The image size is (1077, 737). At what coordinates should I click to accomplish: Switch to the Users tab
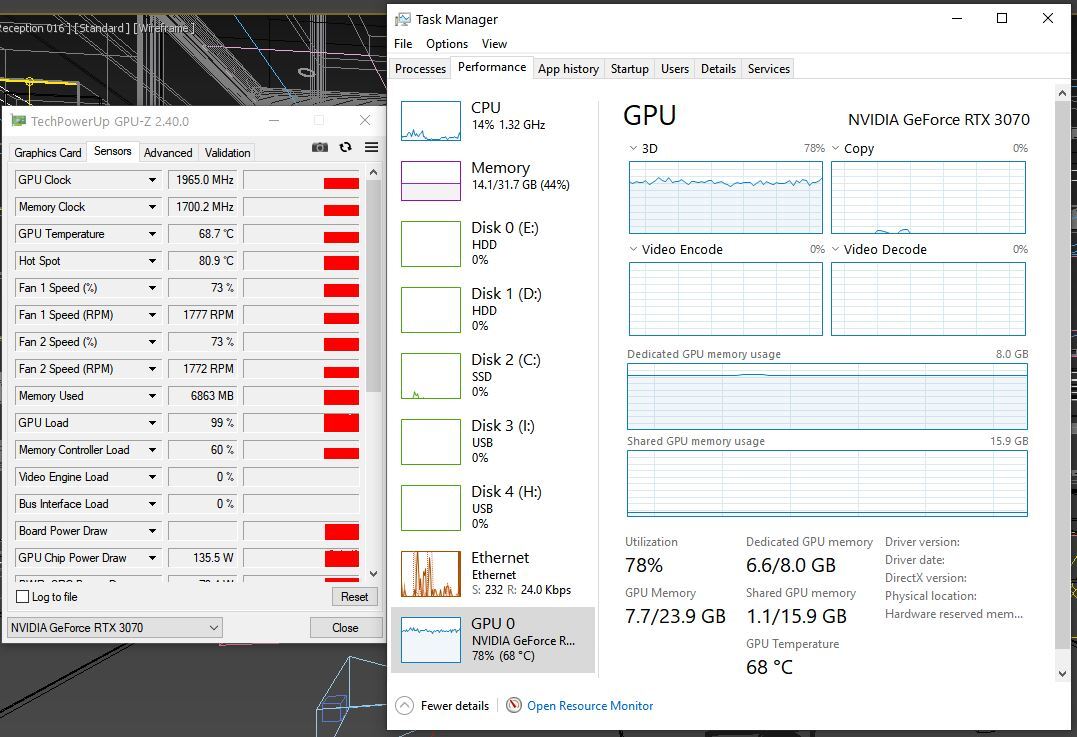(674, 69)
